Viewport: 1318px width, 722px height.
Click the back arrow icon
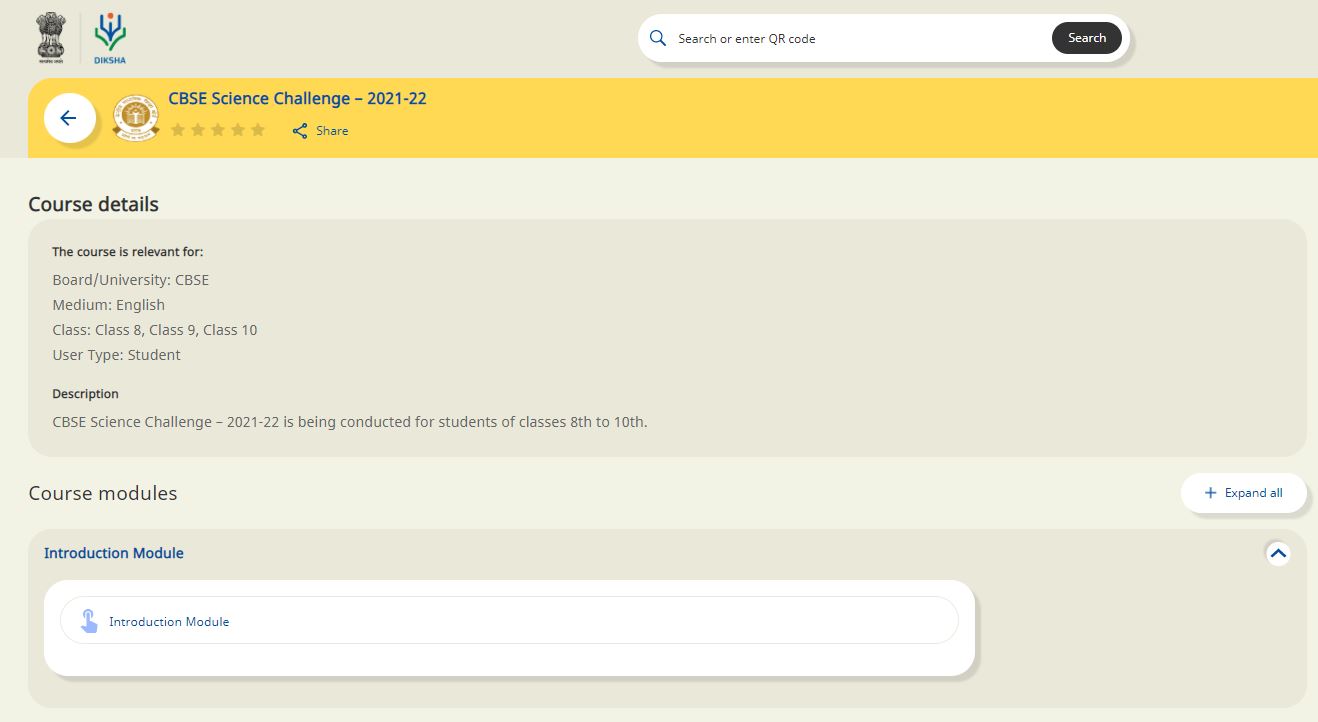coord(69,117)
